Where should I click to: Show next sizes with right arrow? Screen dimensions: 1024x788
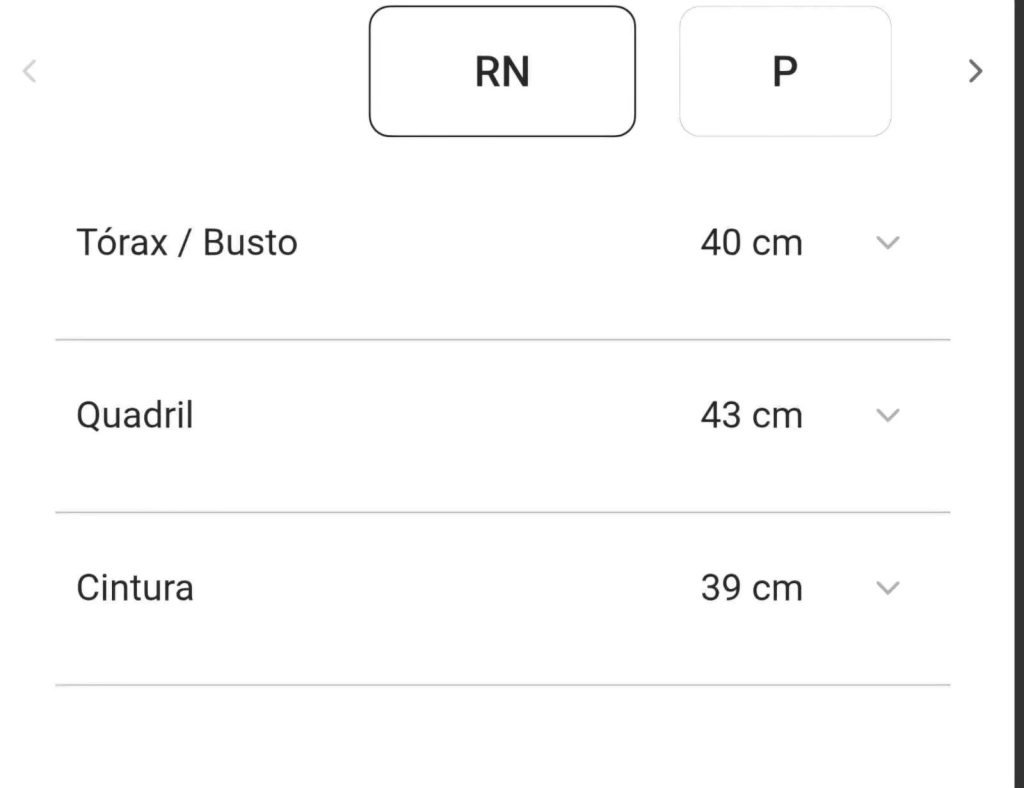click(x=975, y=71)
